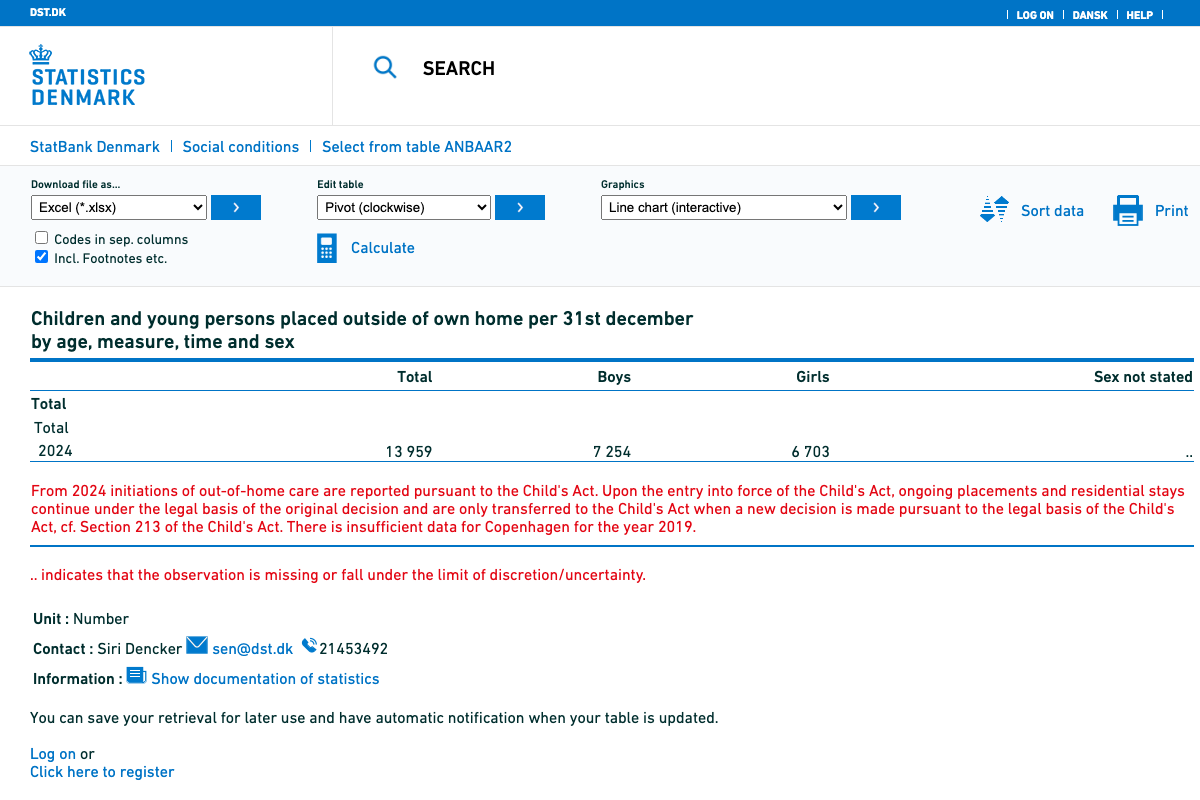Image resolution: width=1200 pixels, height=800 pixels.
Task: Click the SEARCH input field
Action: 700,68
